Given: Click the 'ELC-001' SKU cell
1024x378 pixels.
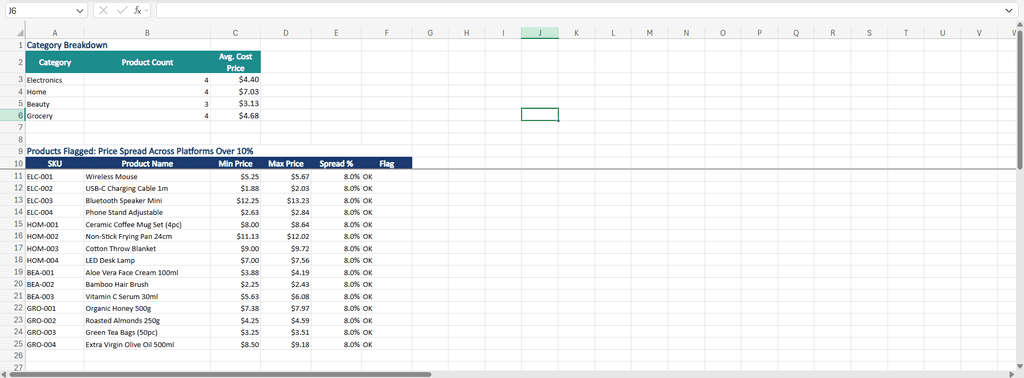Looking at the screenshot, I should (55, 176).
